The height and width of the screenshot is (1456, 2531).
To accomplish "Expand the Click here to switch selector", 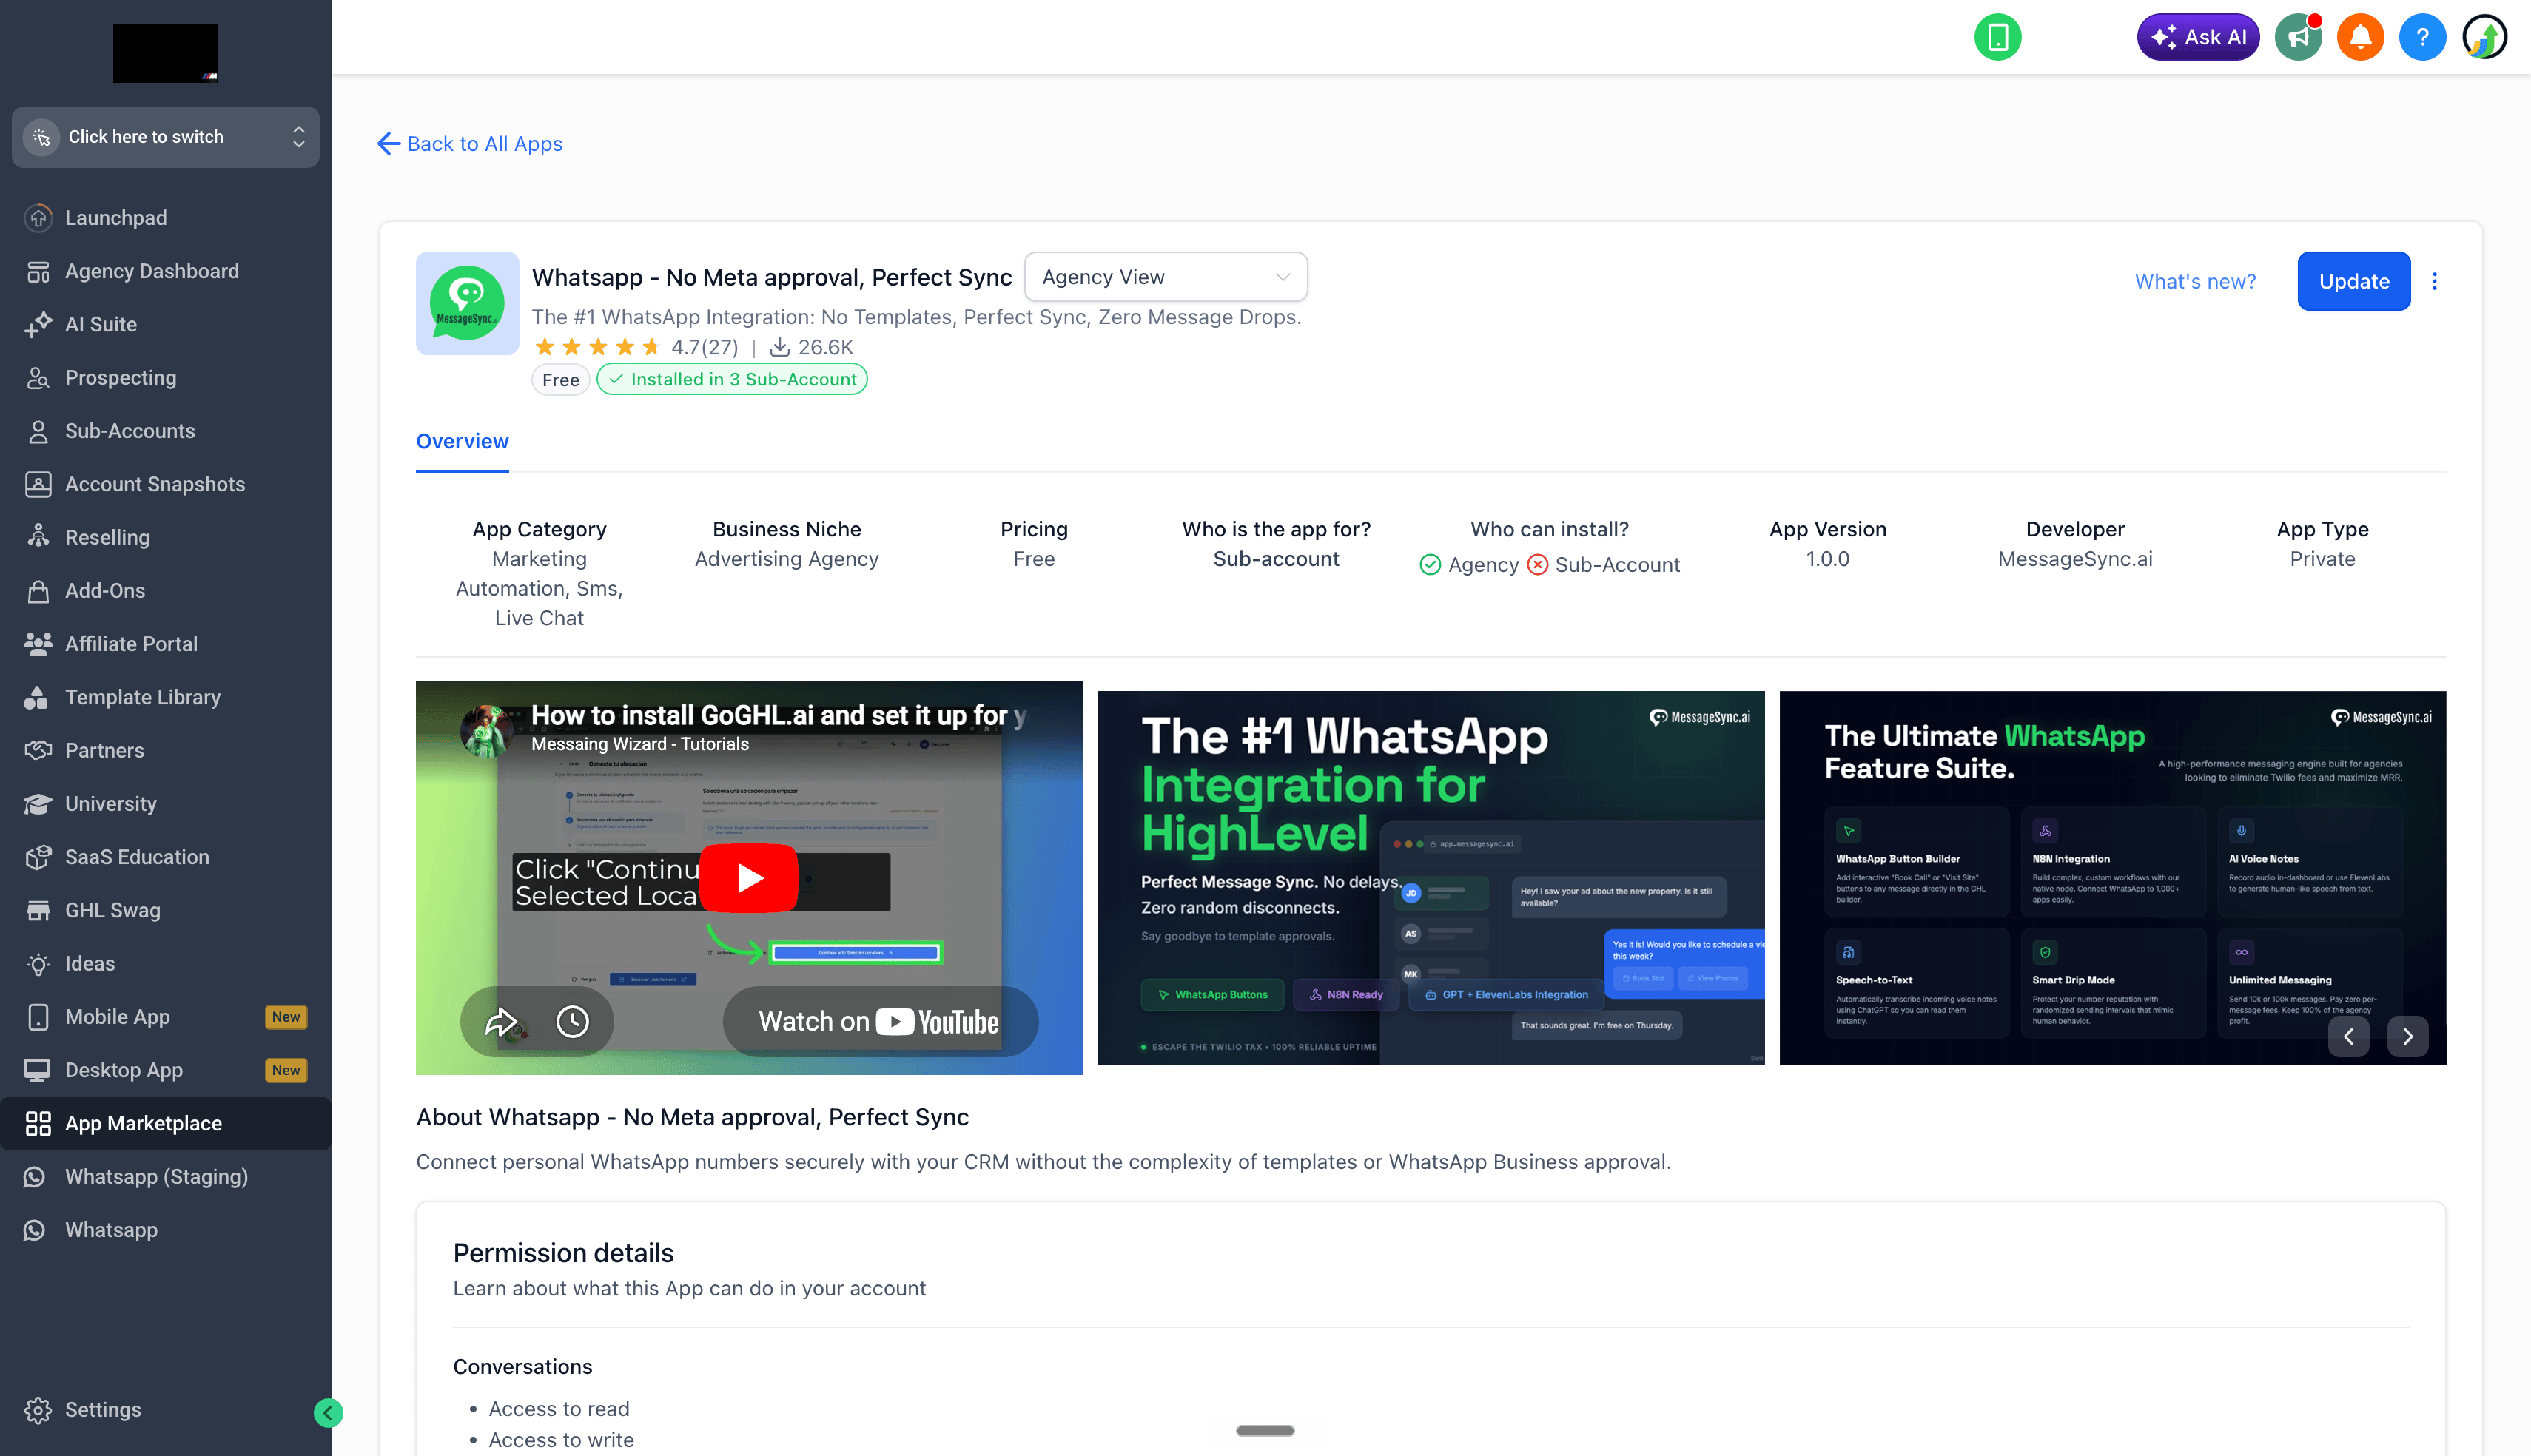I will coord(165,137).
